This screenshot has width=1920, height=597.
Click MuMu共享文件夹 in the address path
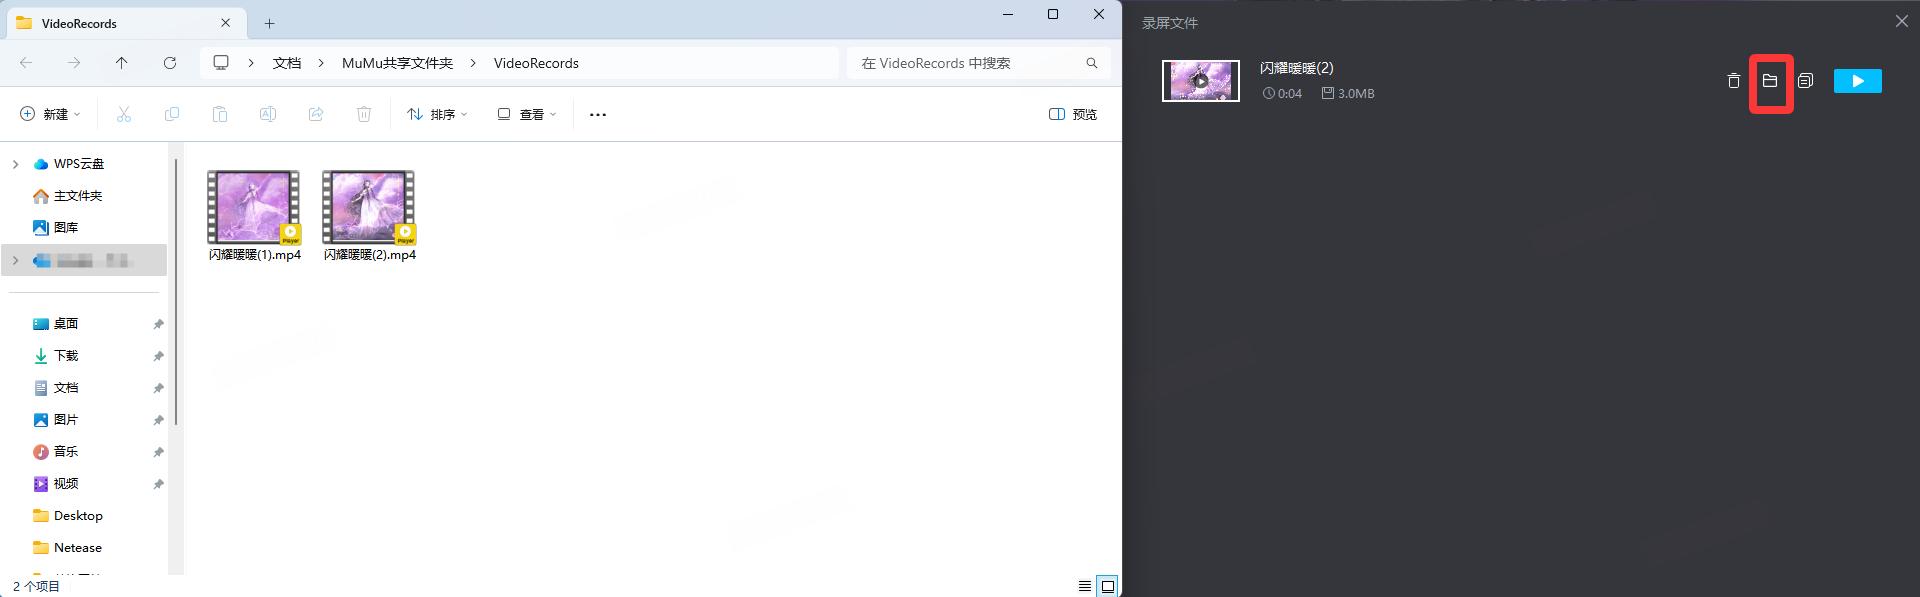pyautogui.click(x=397, y=63)
